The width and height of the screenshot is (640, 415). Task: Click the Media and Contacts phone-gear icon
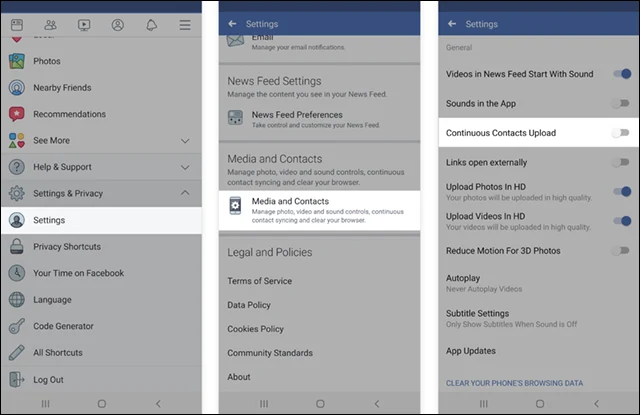tap(235, 206)
